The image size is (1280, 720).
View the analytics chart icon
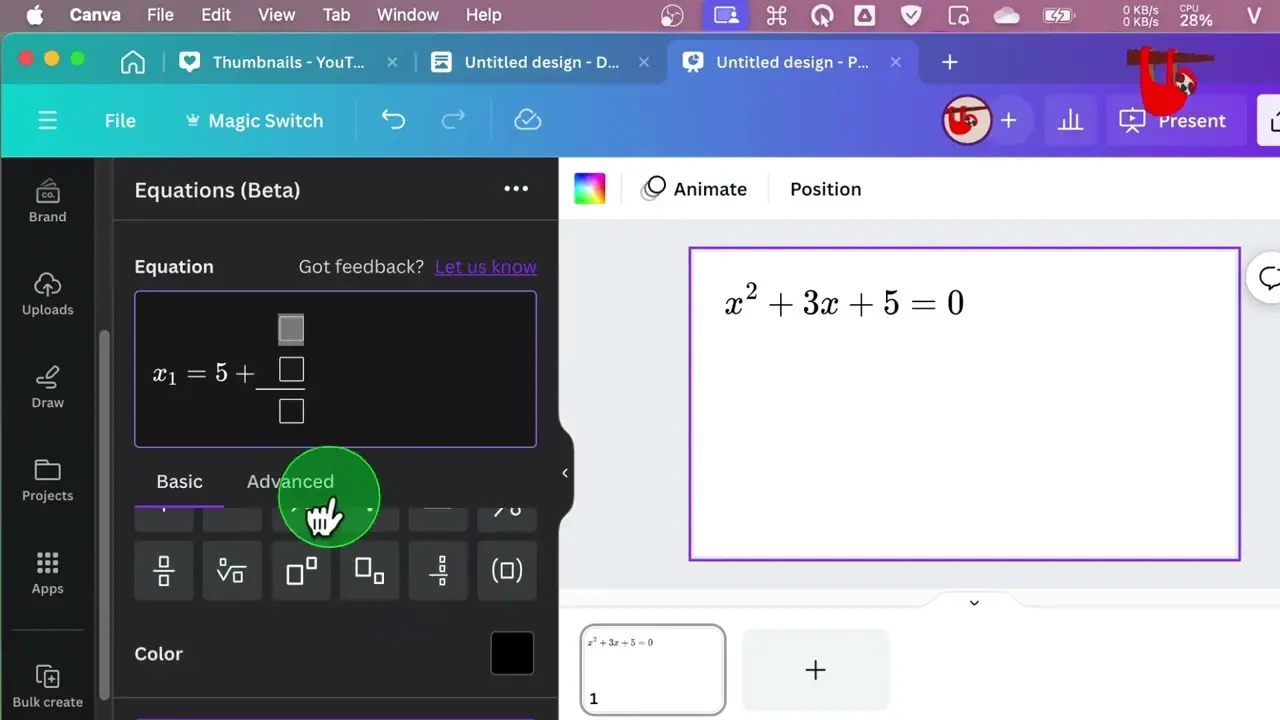[1070, 121]
